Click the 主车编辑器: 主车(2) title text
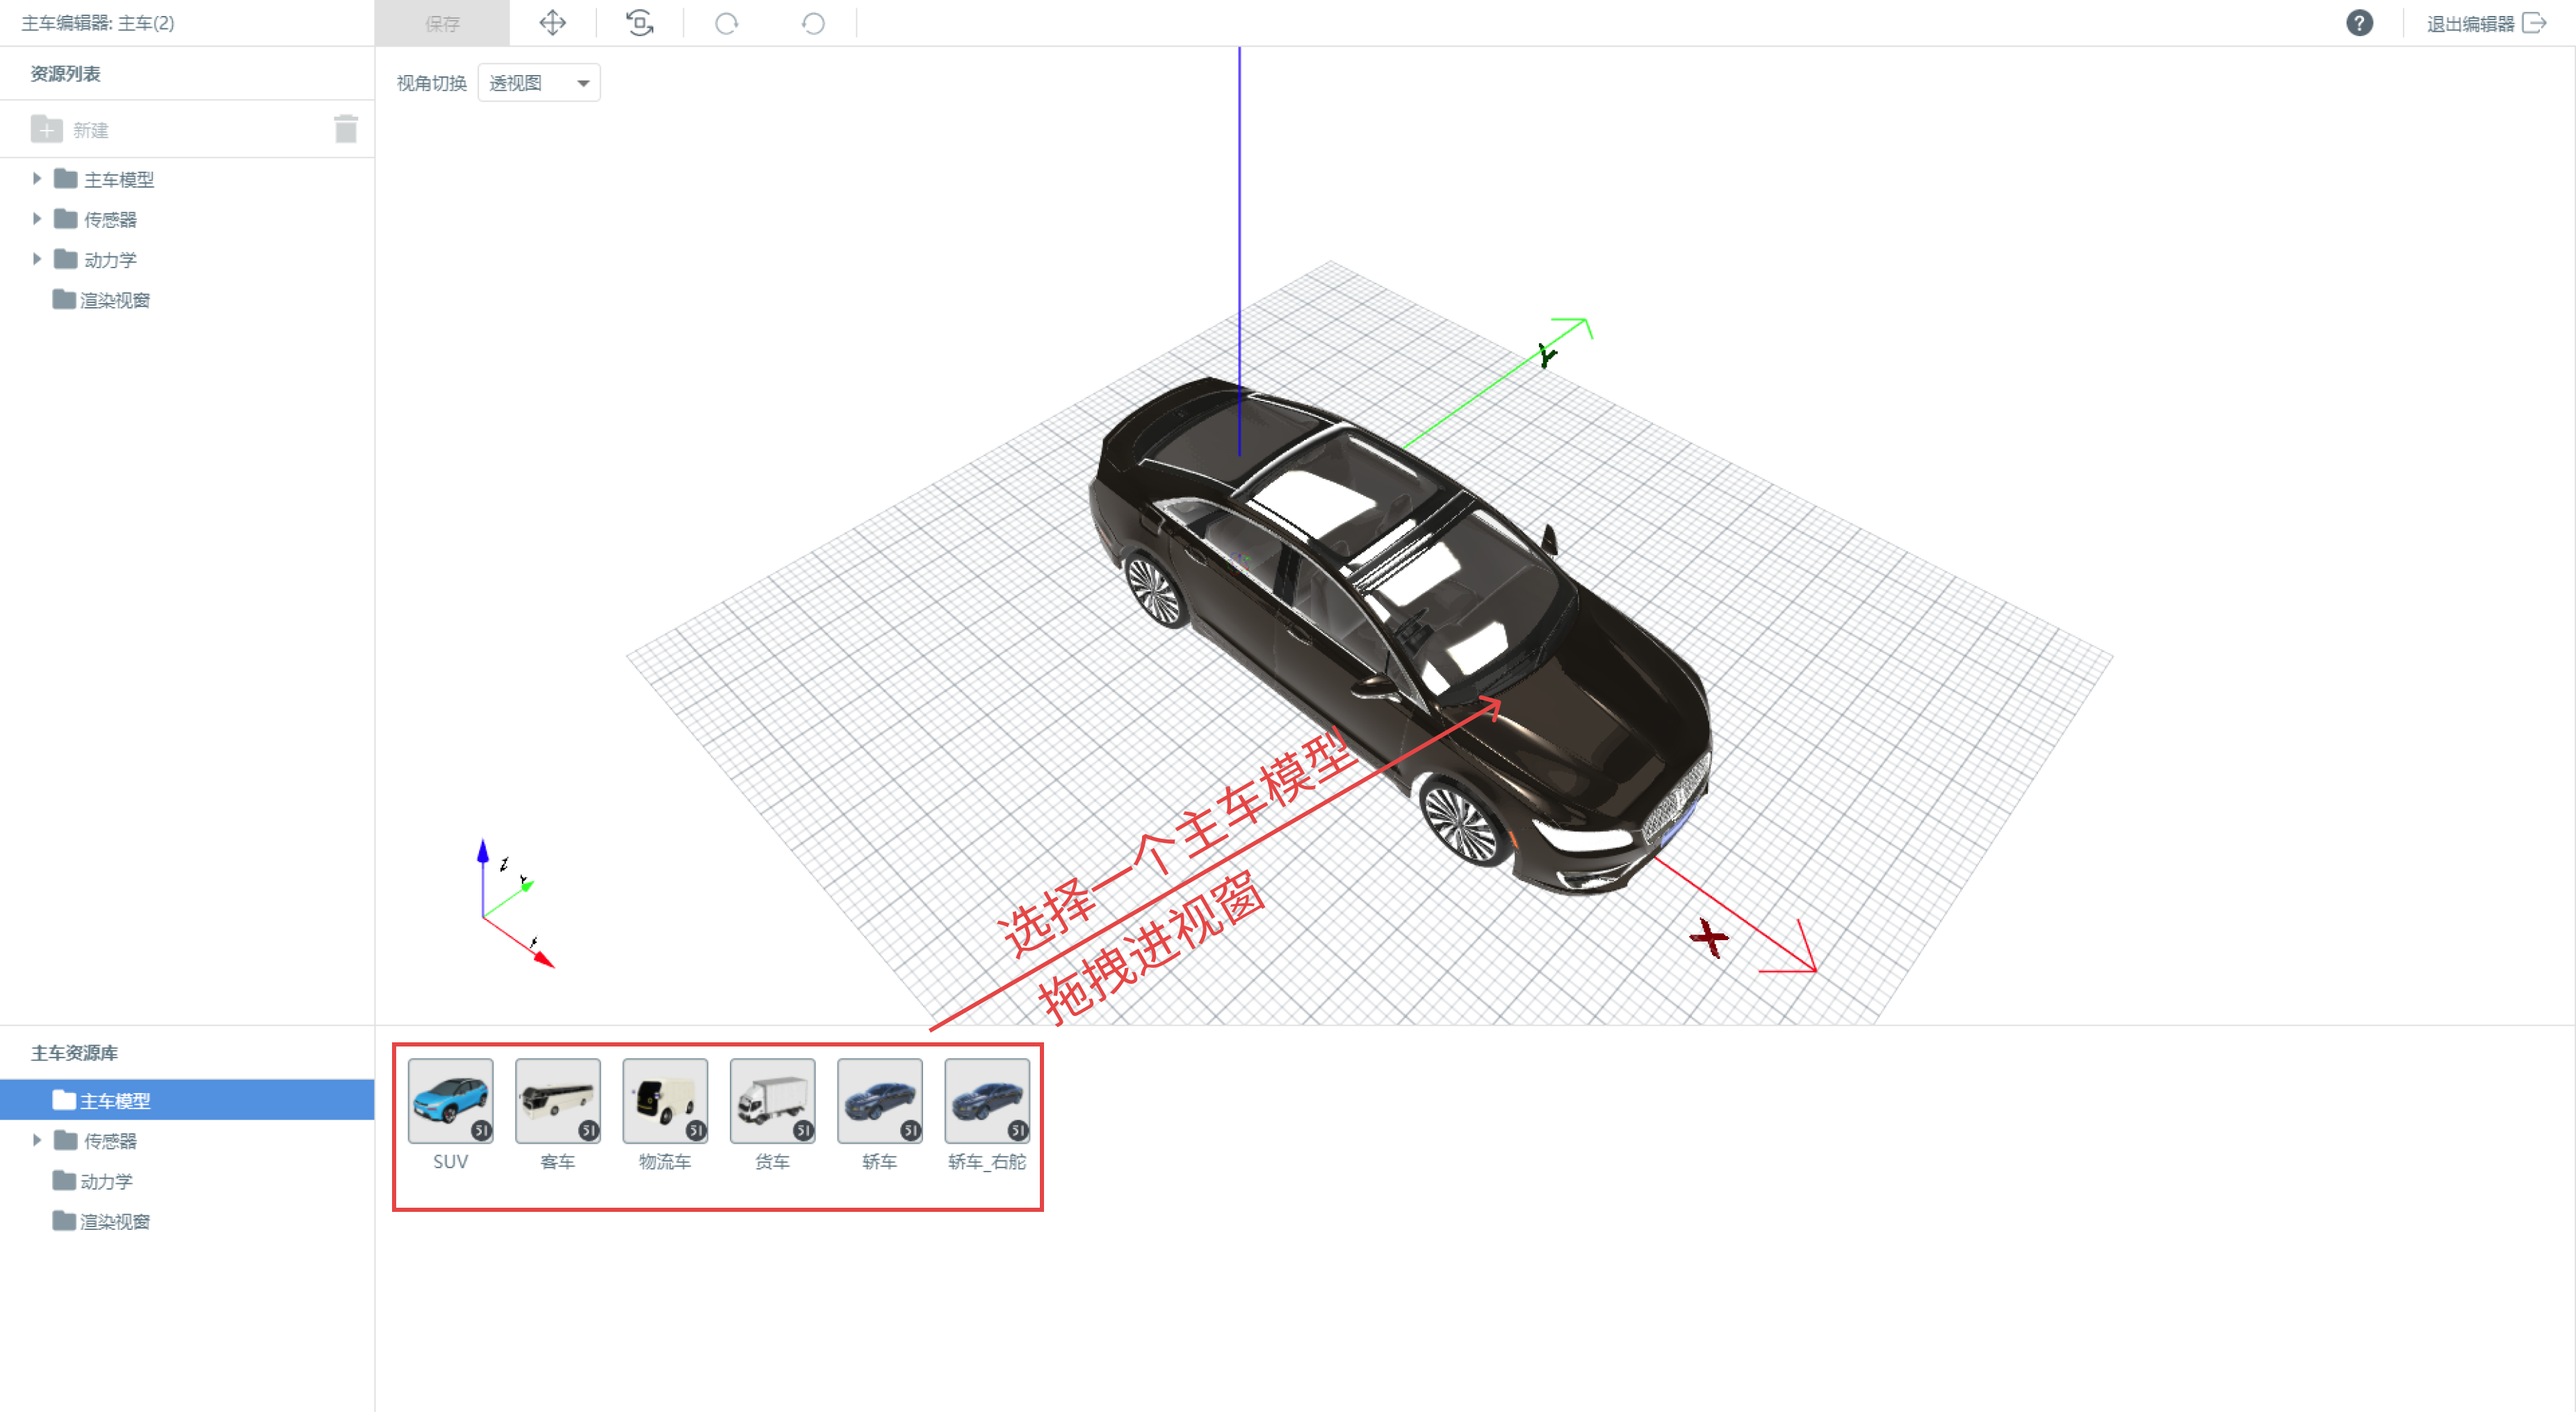This screenshot has width=2576, height=1412. 98,23
